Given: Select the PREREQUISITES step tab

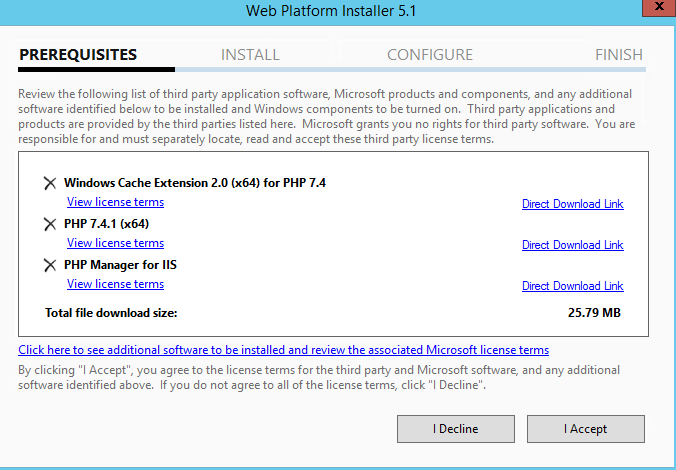Looking at the screenshot, I should click(x=78, y=55).
